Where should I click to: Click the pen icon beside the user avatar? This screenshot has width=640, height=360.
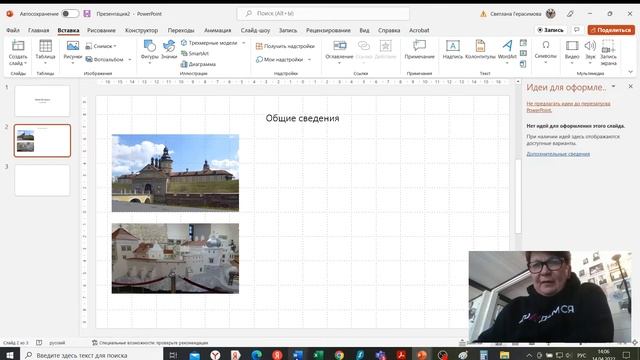pyautogui.click(x=570, y=13)
